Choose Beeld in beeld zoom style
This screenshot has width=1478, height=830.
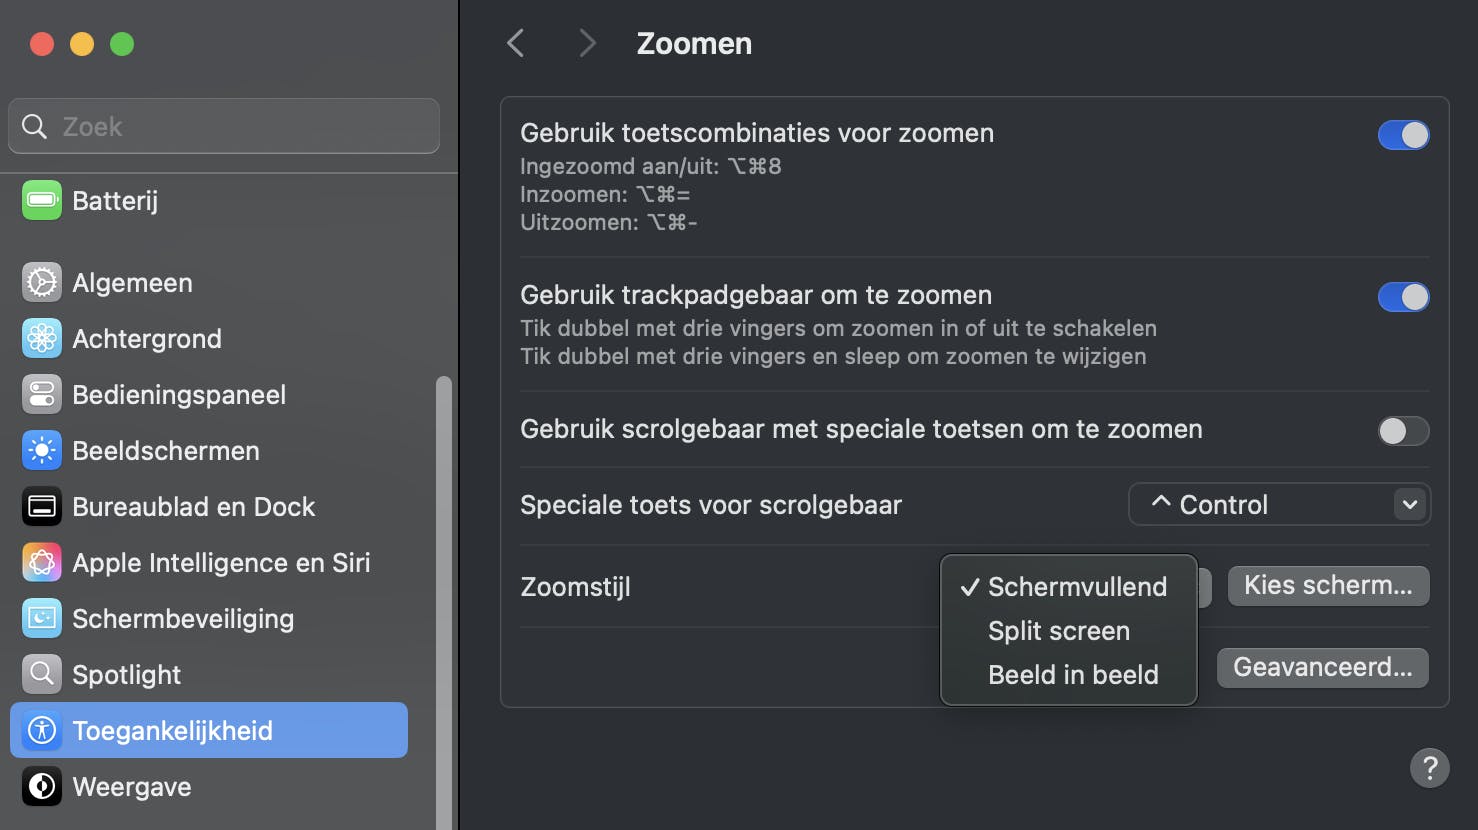coord(1073,675)
